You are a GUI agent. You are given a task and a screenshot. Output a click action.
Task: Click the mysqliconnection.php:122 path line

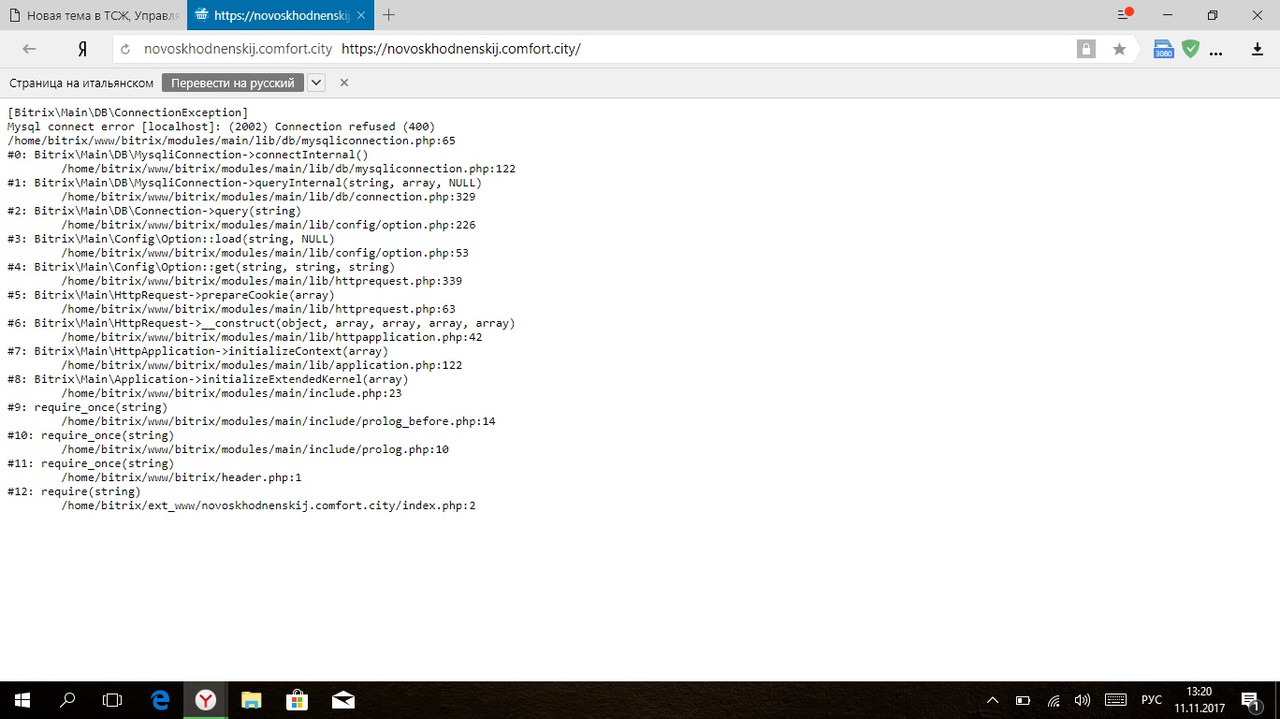click(x=288, y=169)
